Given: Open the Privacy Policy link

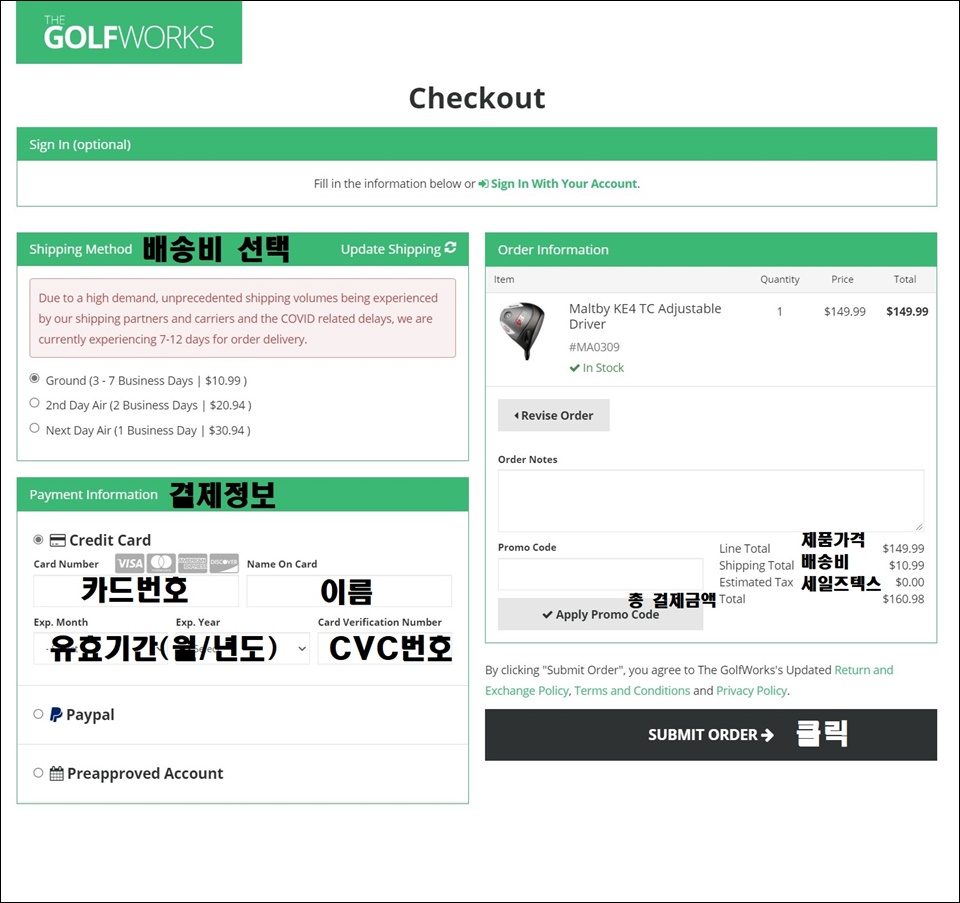Looking at the screenshot, I should click(752, 691).
